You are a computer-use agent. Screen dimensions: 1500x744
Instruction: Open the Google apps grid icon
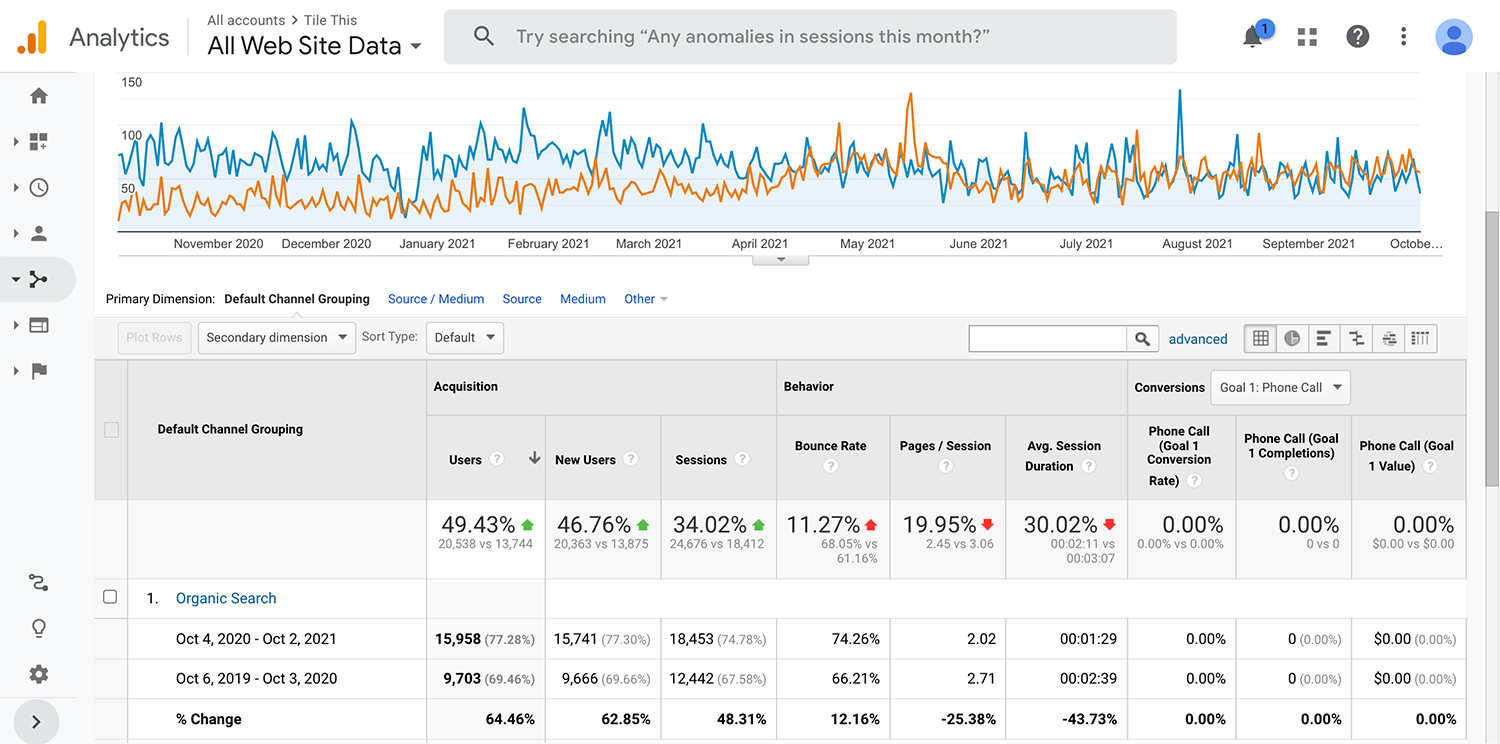pos(1306,37)
